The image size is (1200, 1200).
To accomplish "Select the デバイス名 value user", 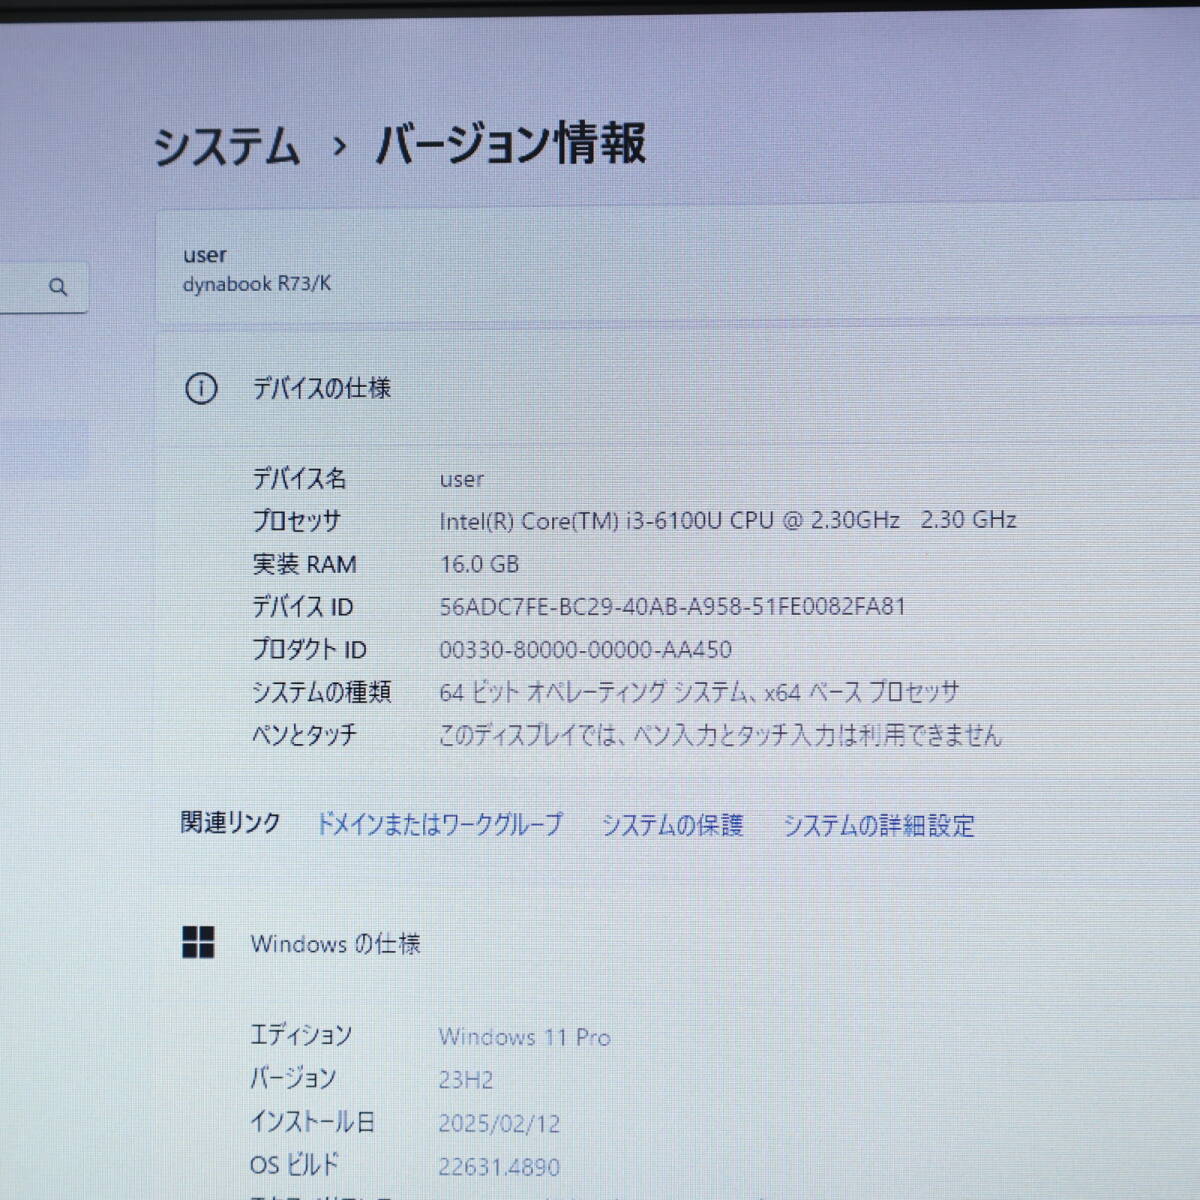I will pos(462,479).
